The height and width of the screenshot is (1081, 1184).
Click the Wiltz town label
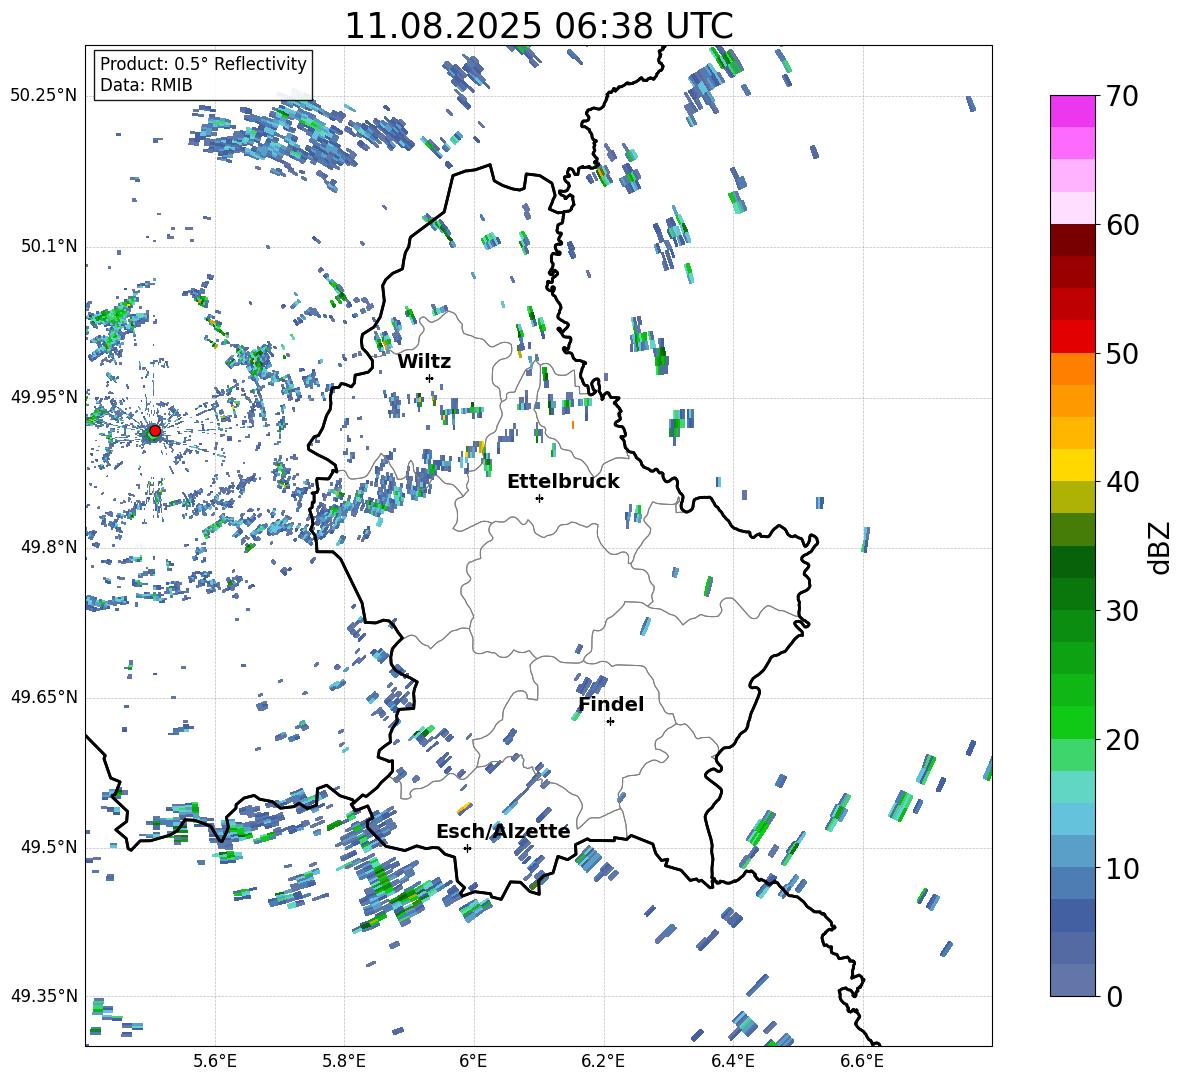[424, 362]
